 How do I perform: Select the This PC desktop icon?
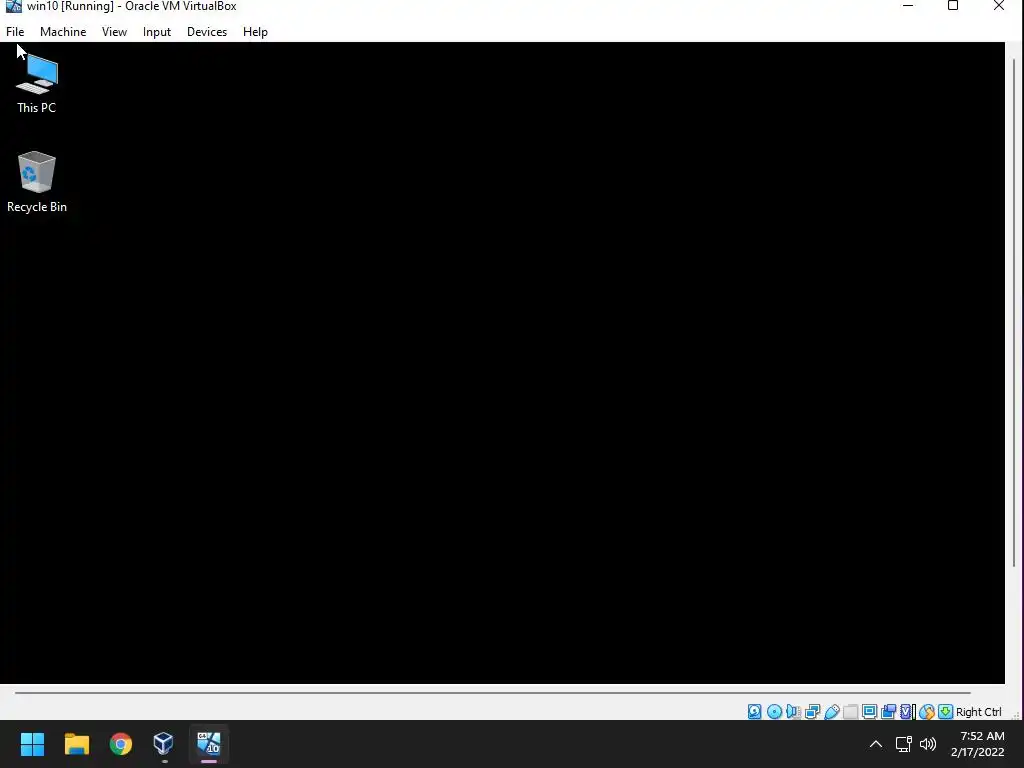(37, 84)
